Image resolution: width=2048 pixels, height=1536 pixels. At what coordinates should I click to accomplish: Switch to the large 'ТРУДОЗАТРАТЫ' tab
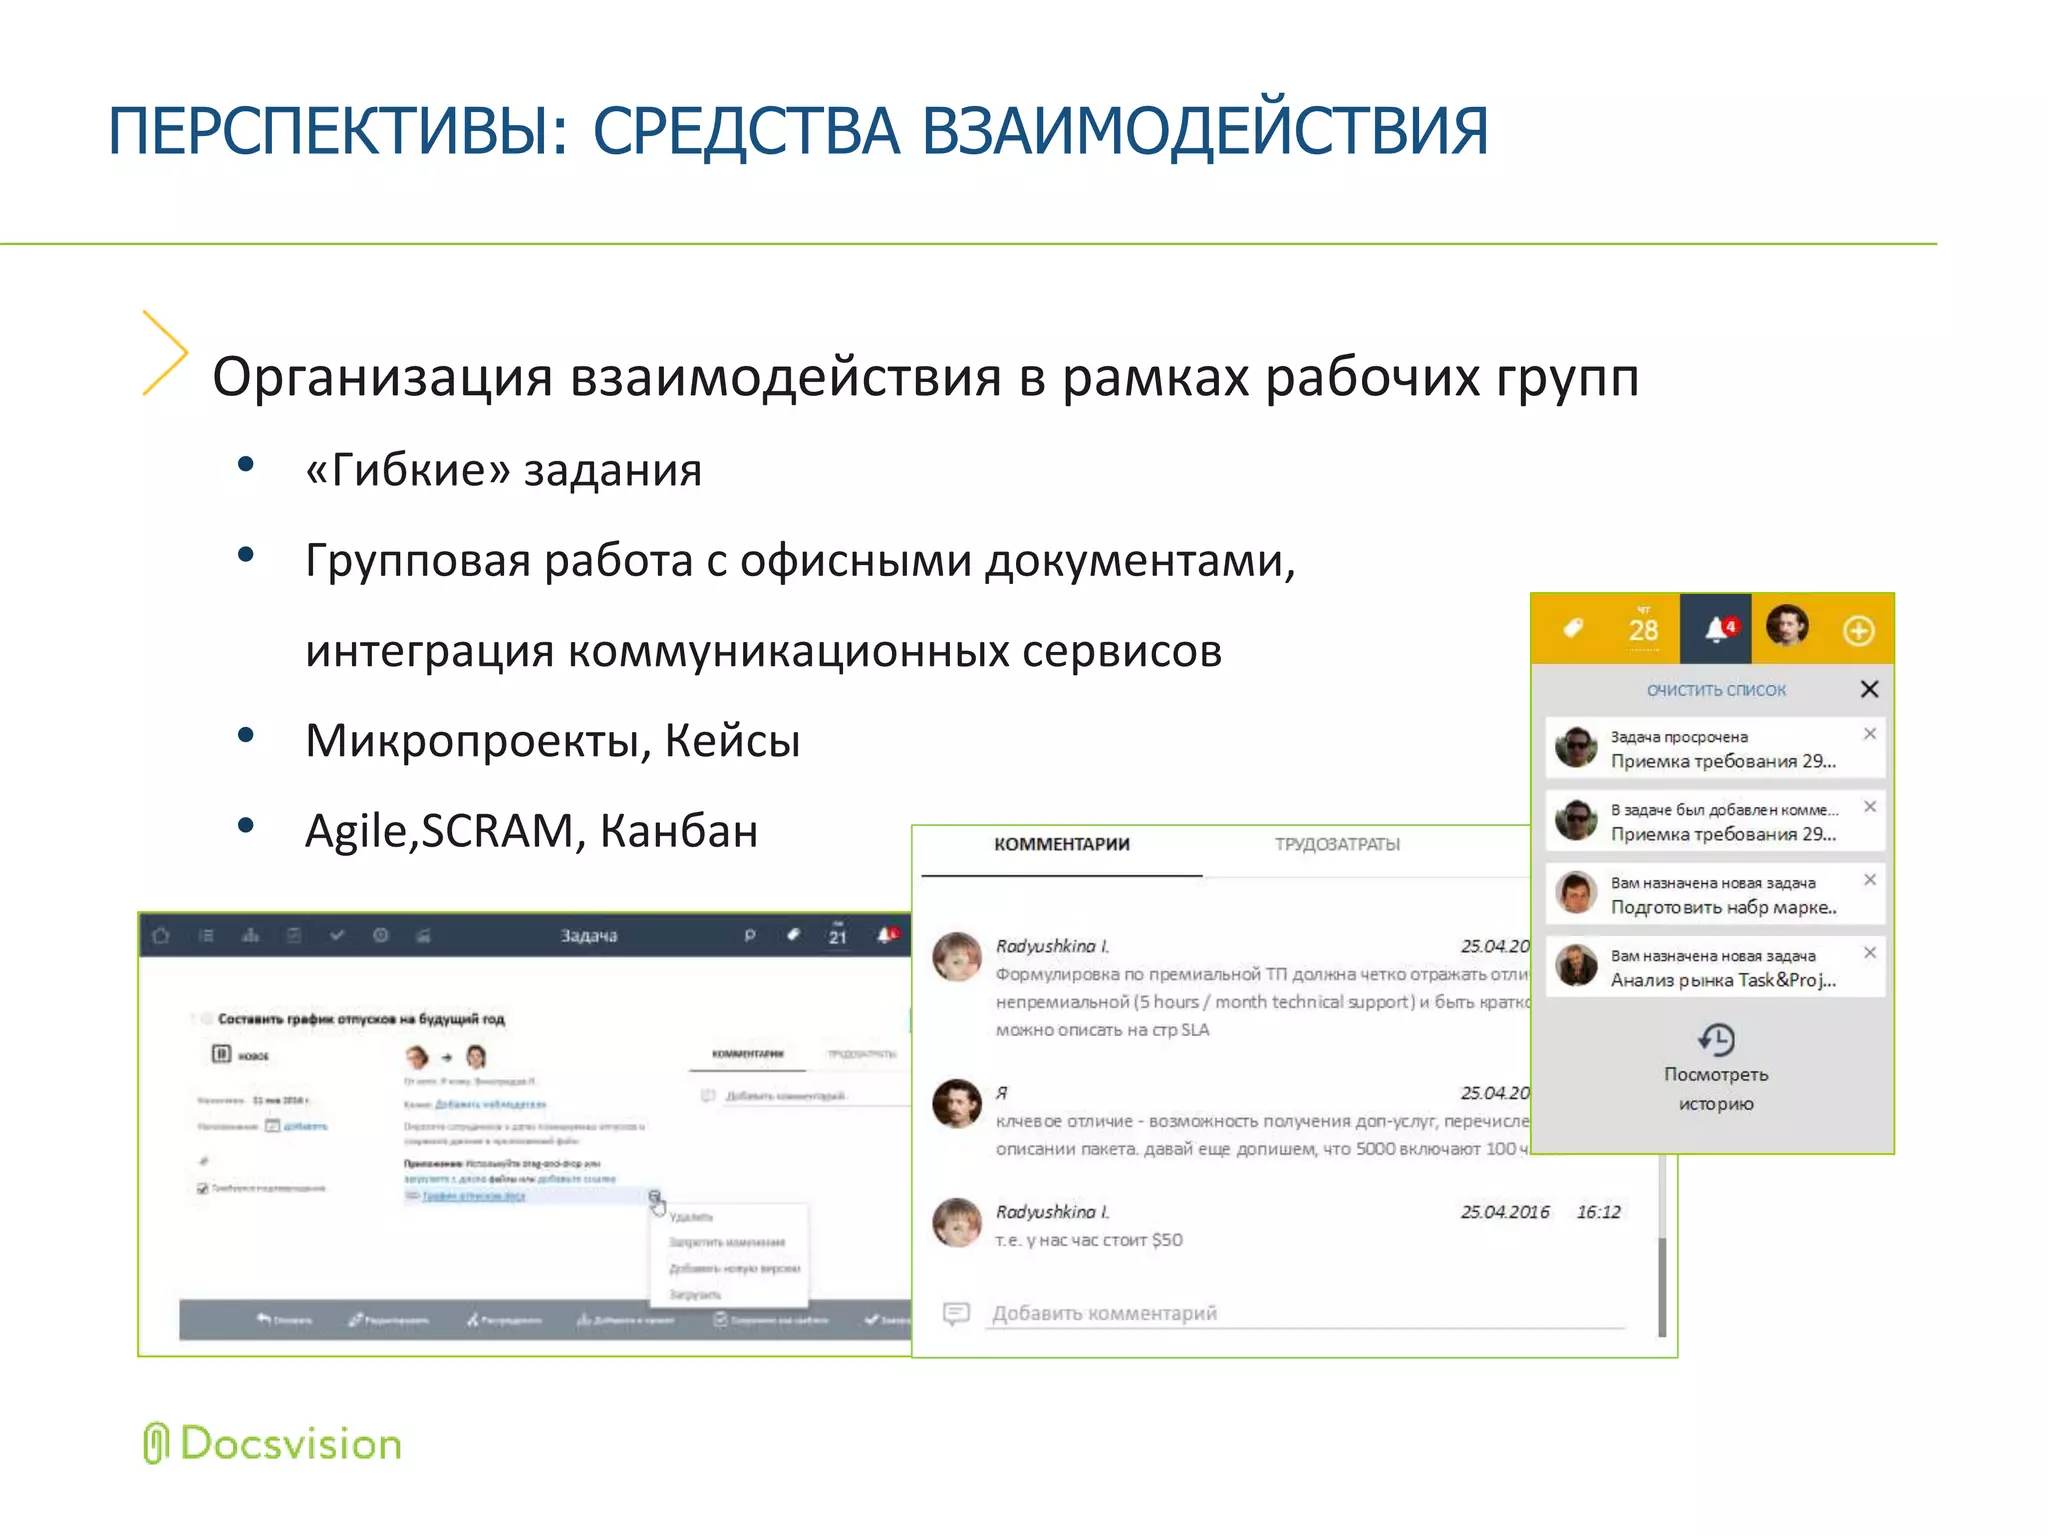[x=1337, y=845]
